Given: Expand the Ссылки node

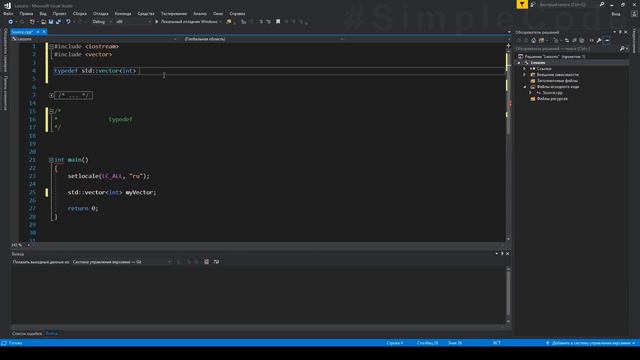Looking at the screenshot, I should pos(525,69).
